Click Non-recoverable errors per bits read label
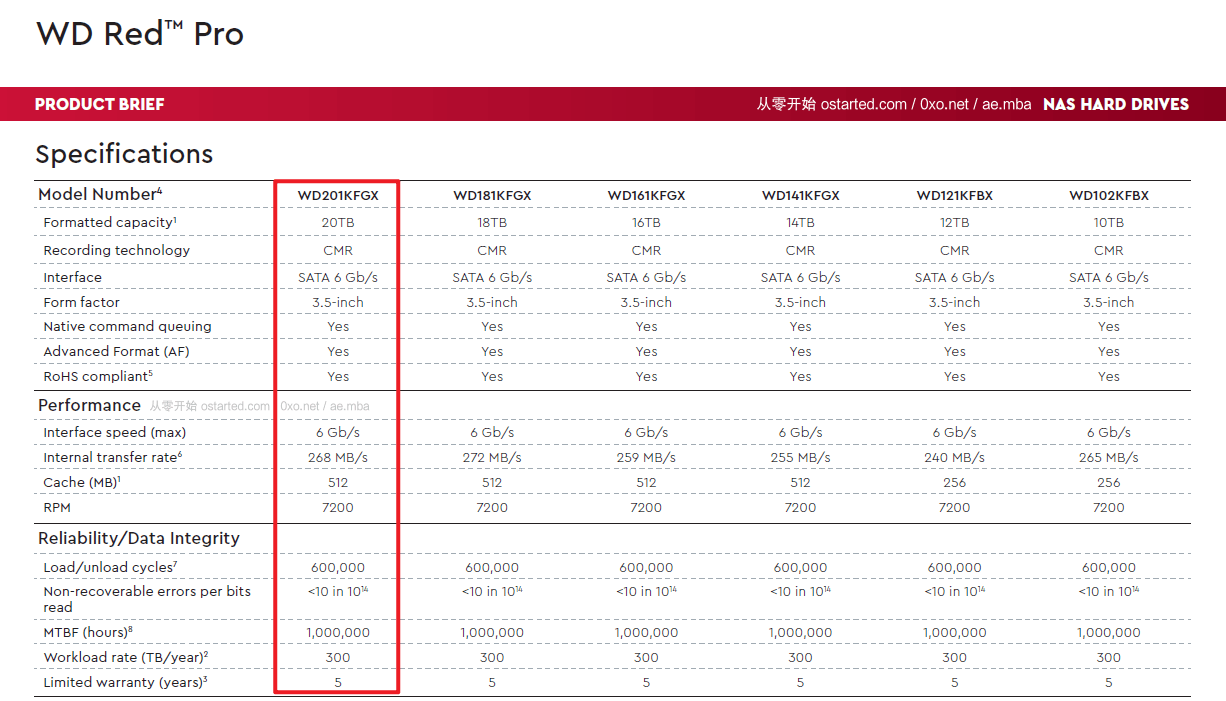 point(147,599)
